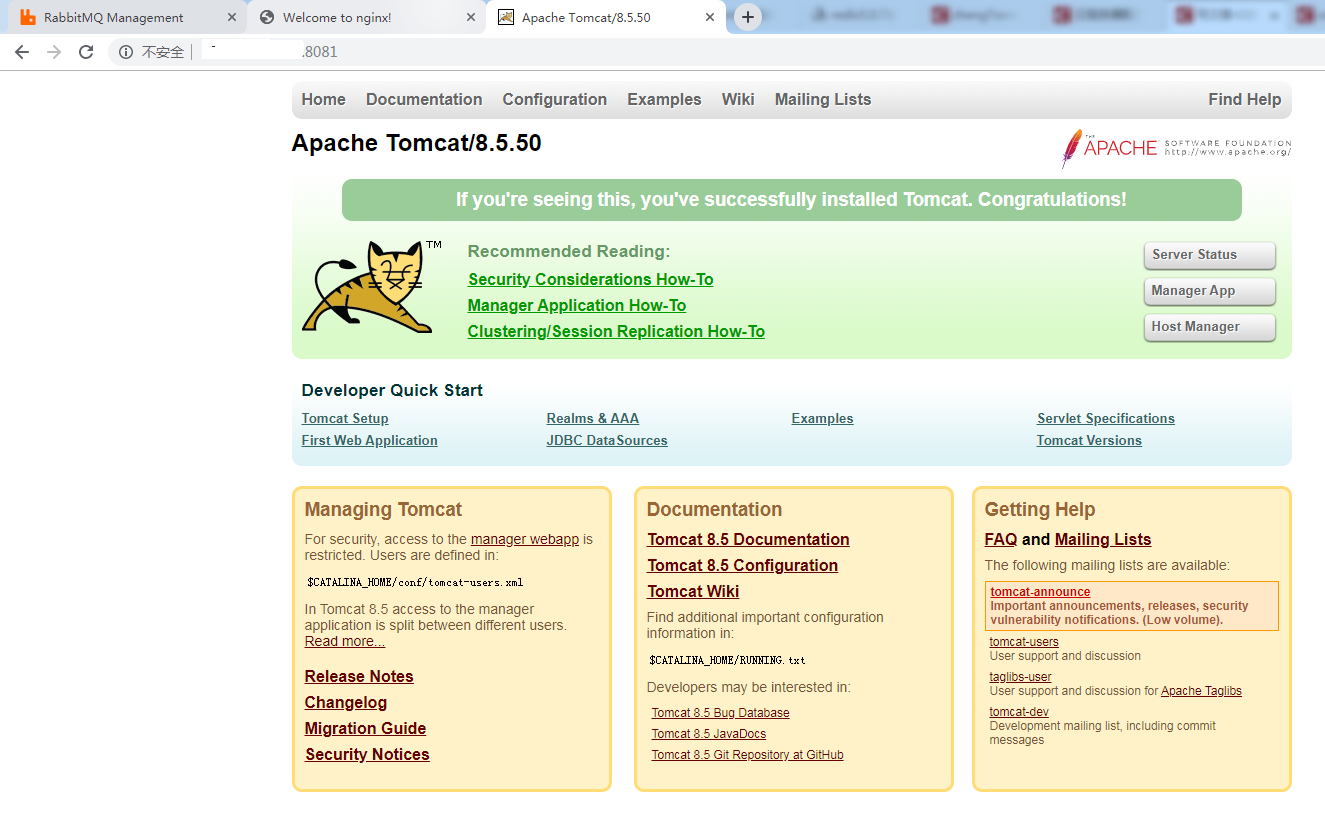Viewport: 1325px width, 820px height.
Task: Open Tomcat 8.5 Bug Database link
Action: [720, 713]
